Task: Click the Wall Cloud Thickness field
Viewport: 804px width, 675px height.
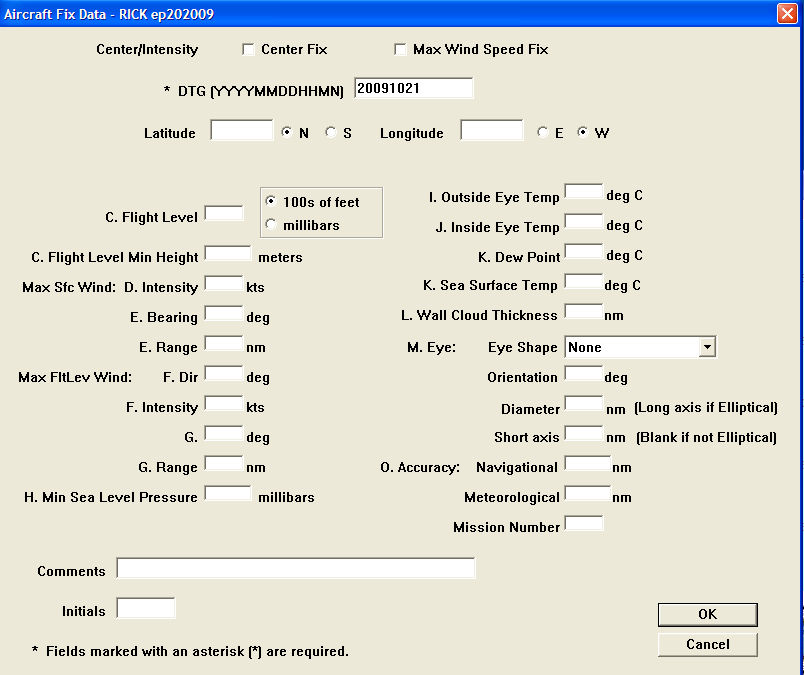Action: click(582, 315)
